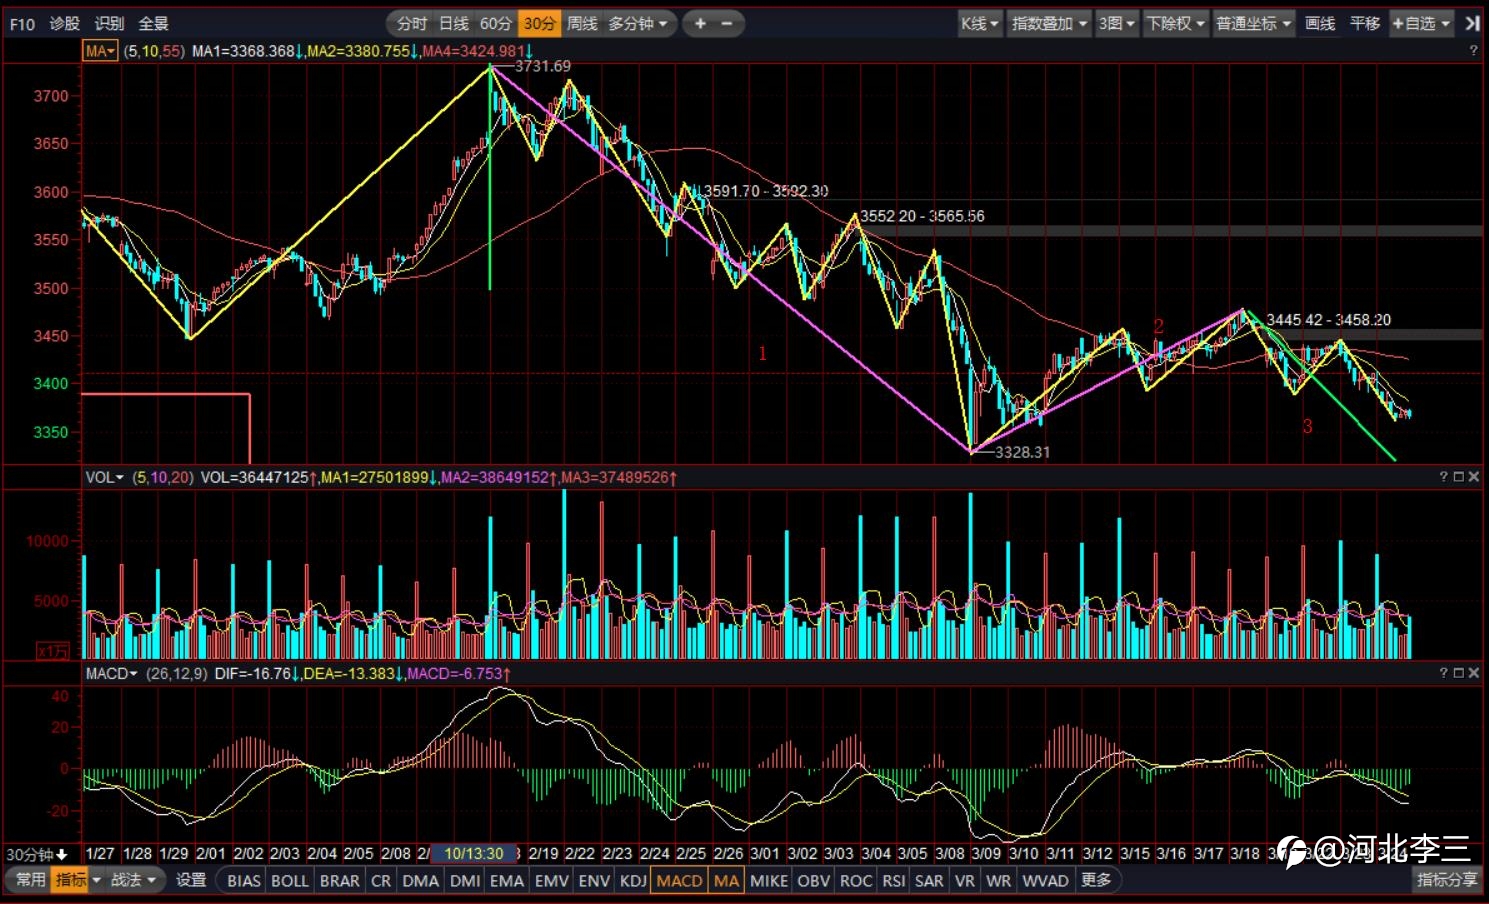Open the F10 company info

pos(22,23)
